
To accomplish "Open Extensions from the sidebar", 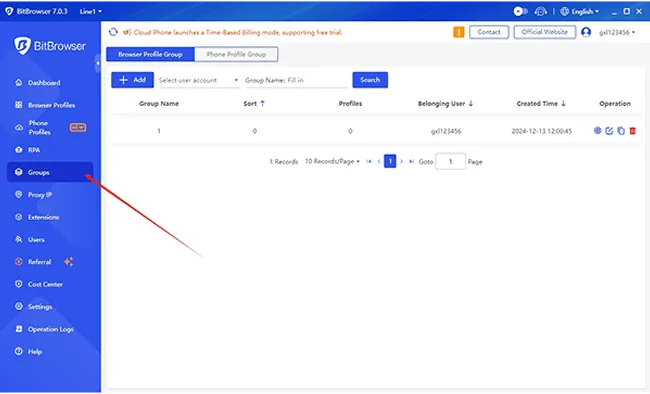I will pos(37,217).
